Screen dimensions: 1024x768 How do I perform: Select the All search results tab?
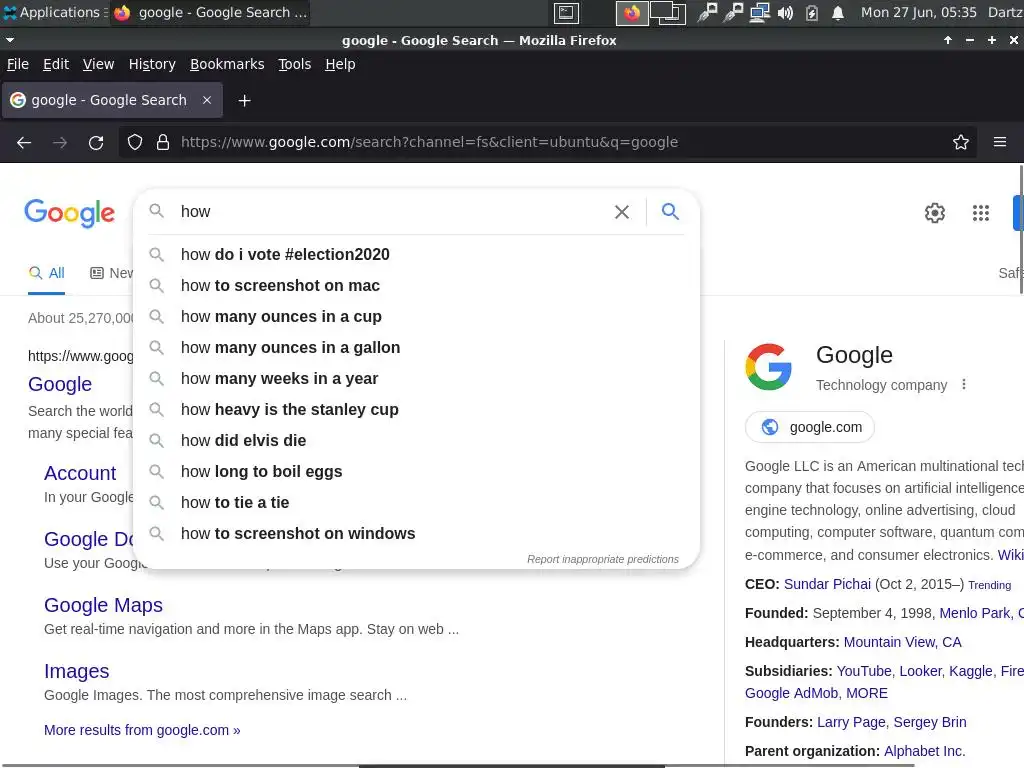46,273
